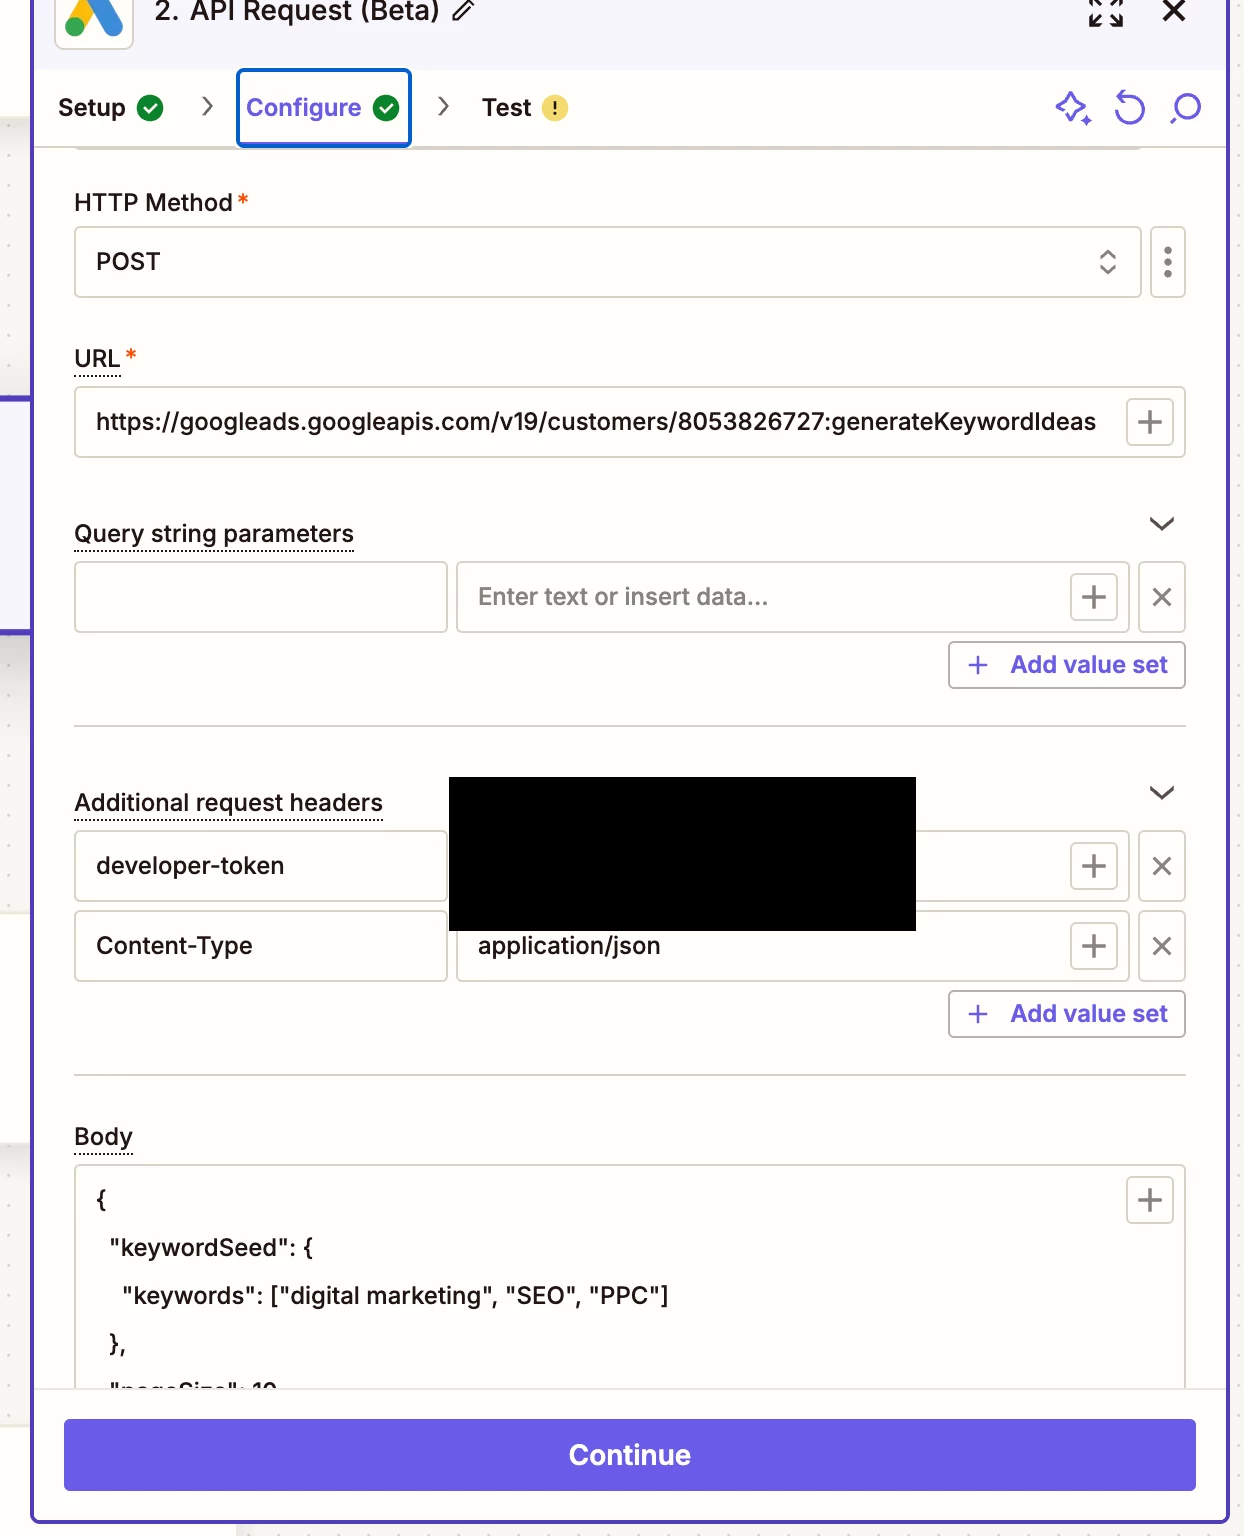Image resolution: width=1244 pixels, height=1536 pixels.
Task: Click the "keywords" line in Body JSON
Action: (x=395, y=1296)
